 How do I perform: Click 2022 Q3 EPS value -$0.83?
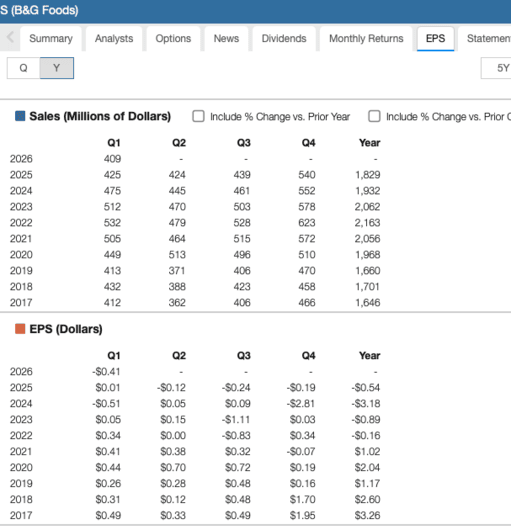click(x=236, y=435)
